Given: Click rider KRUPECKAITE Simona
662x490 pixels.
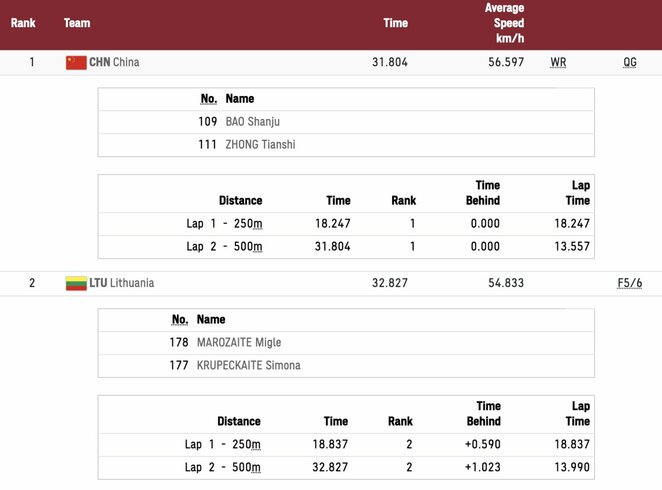Looking at the screenshot, I should click(x=248, y=365).
